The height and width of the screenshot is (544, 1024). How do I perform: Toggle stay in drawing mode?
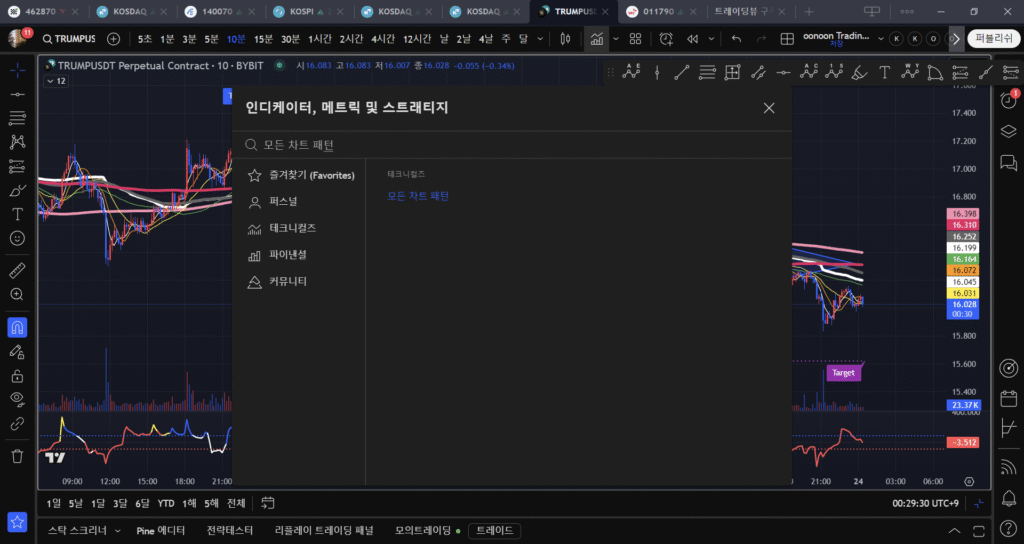click(x=17, y=352)
